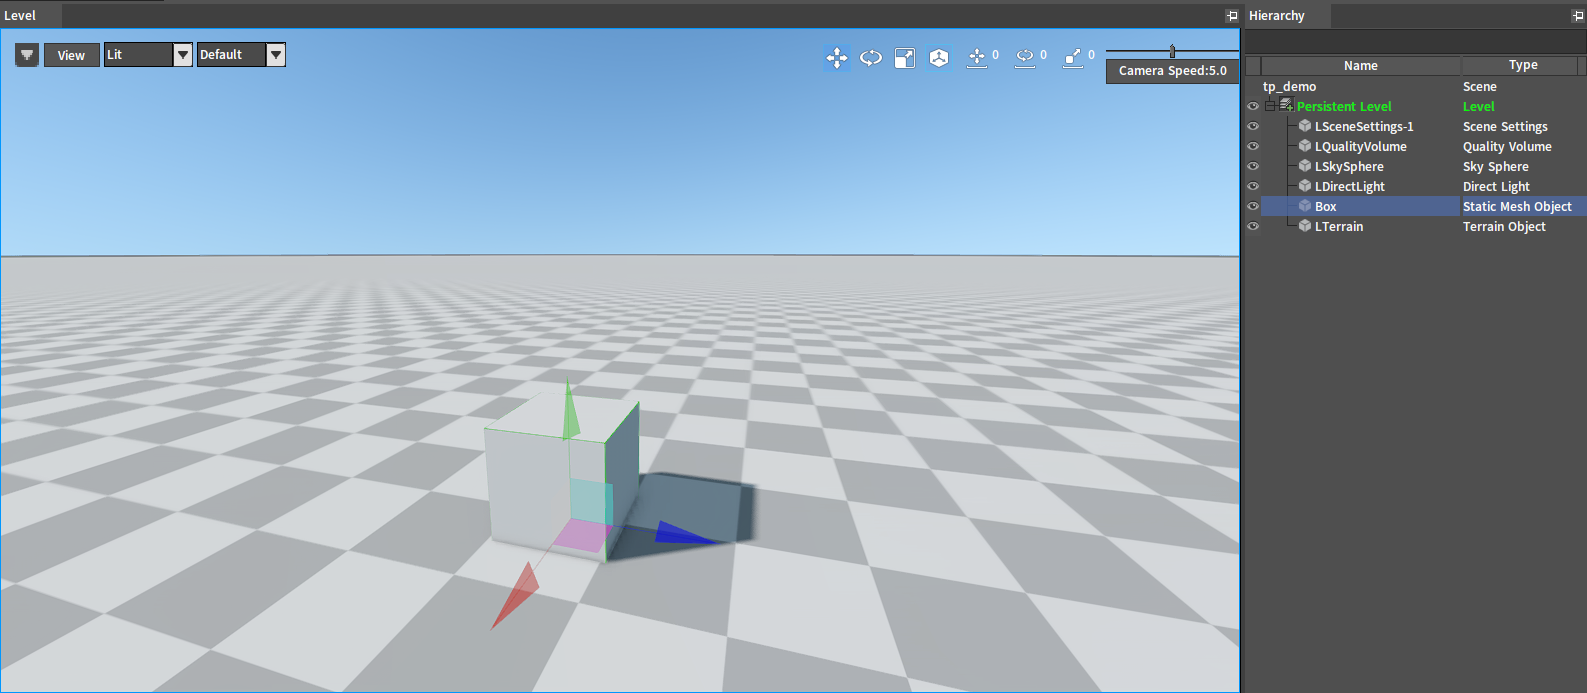Select Persistent Level in hierarchy

click(x=1344, y=106)
